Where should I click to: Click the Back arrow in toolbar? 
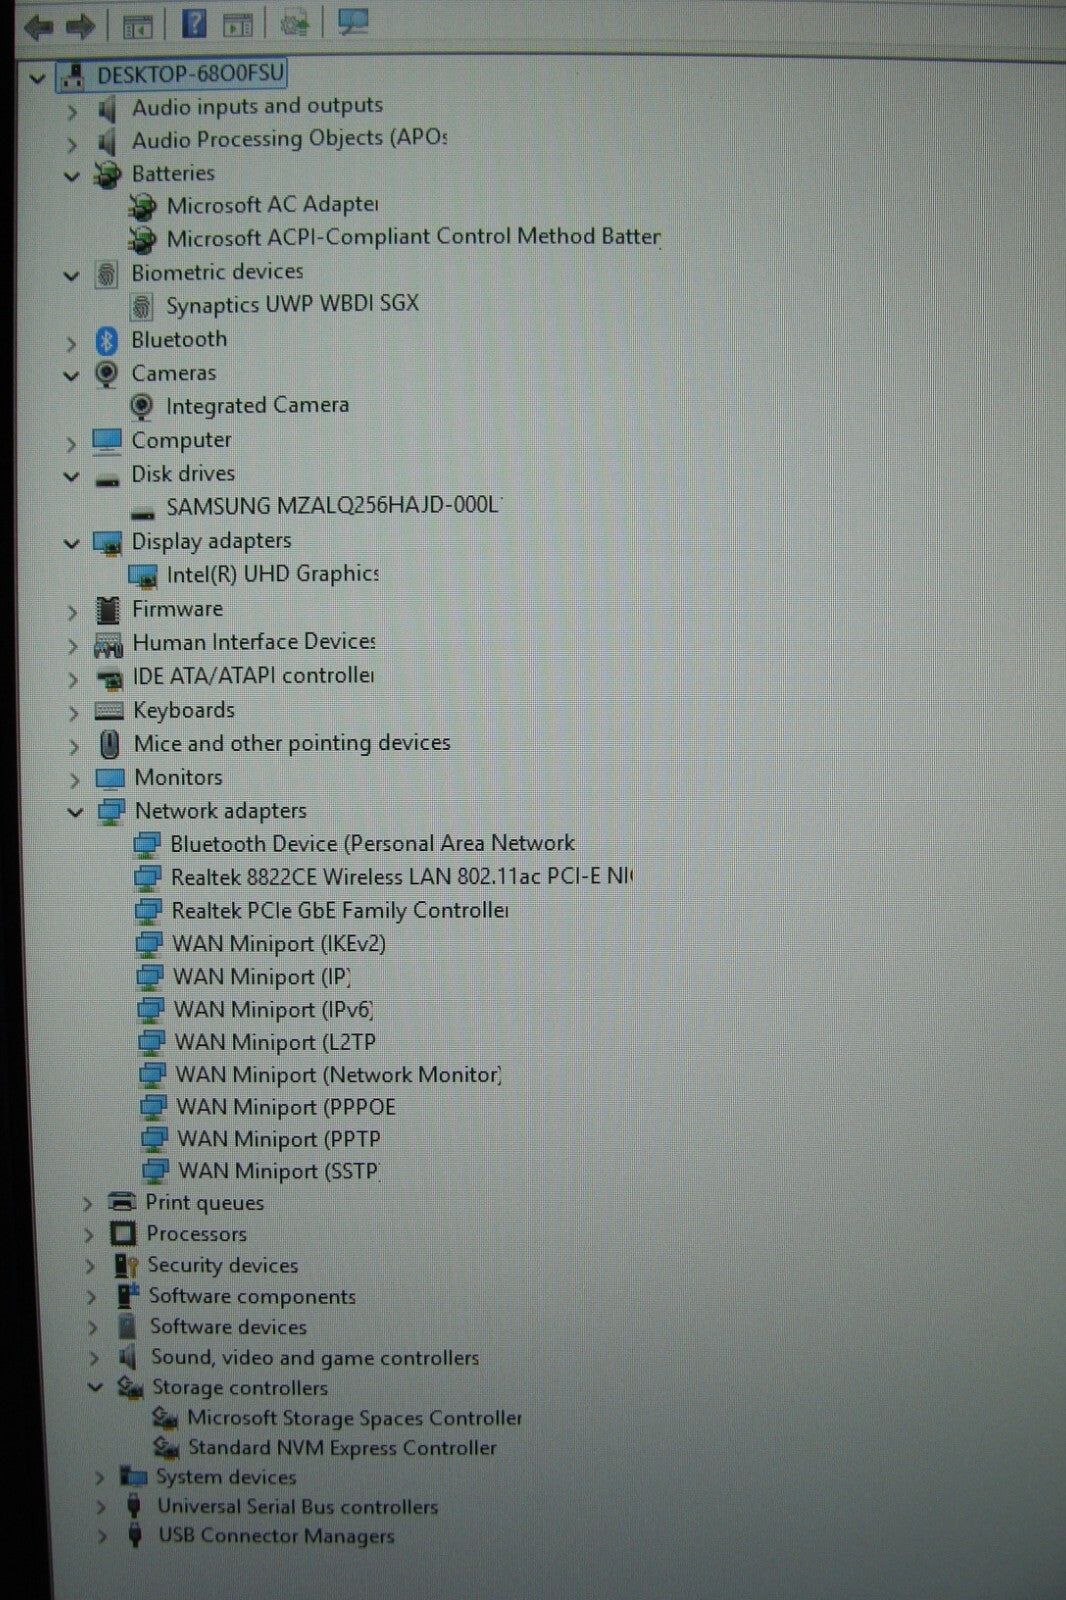pos(38,26)
